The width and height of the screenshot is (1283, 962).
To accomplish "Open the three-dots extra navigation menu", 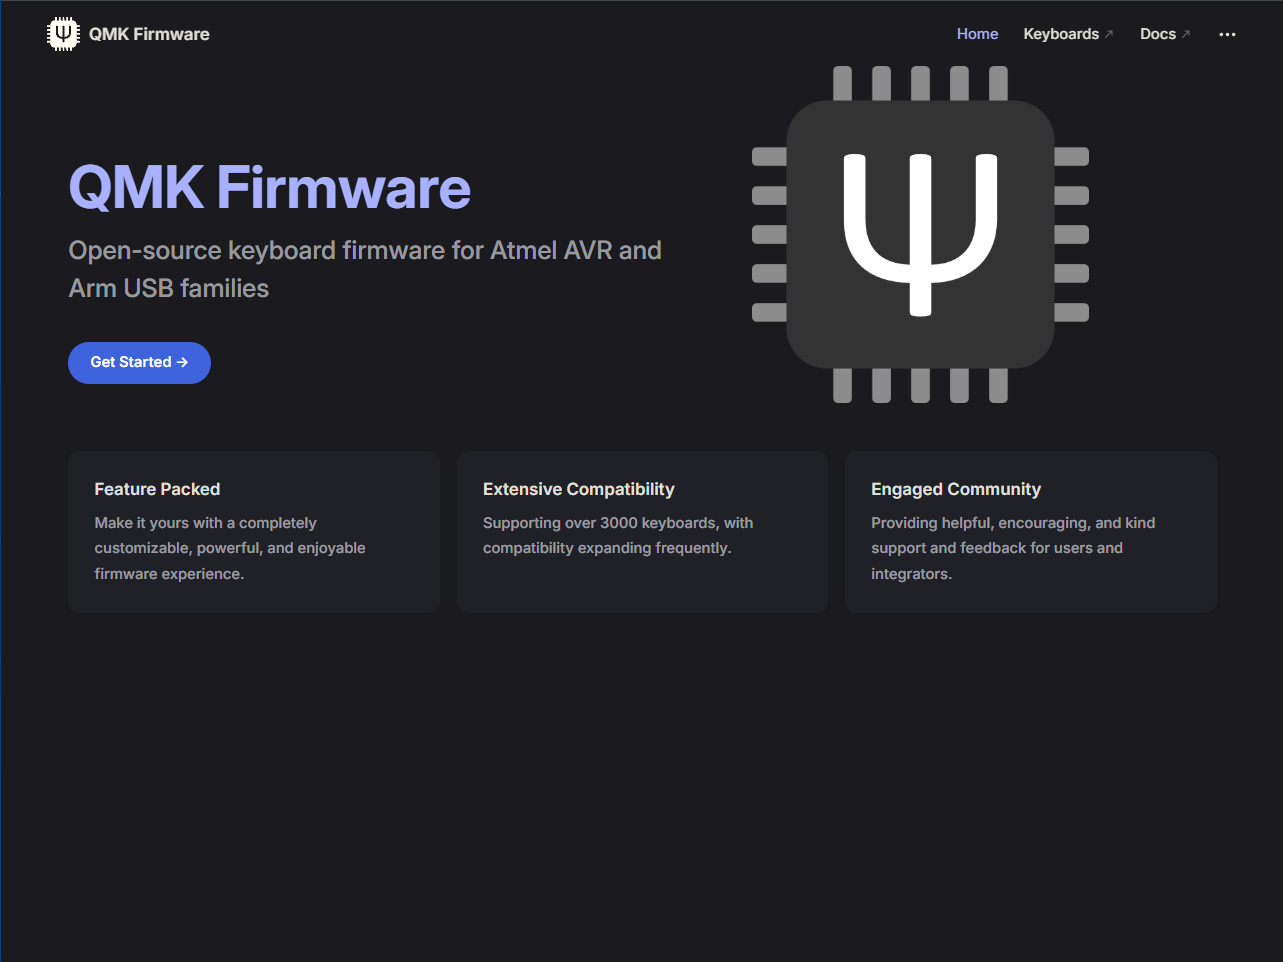I will click(x=1227, y=34).
